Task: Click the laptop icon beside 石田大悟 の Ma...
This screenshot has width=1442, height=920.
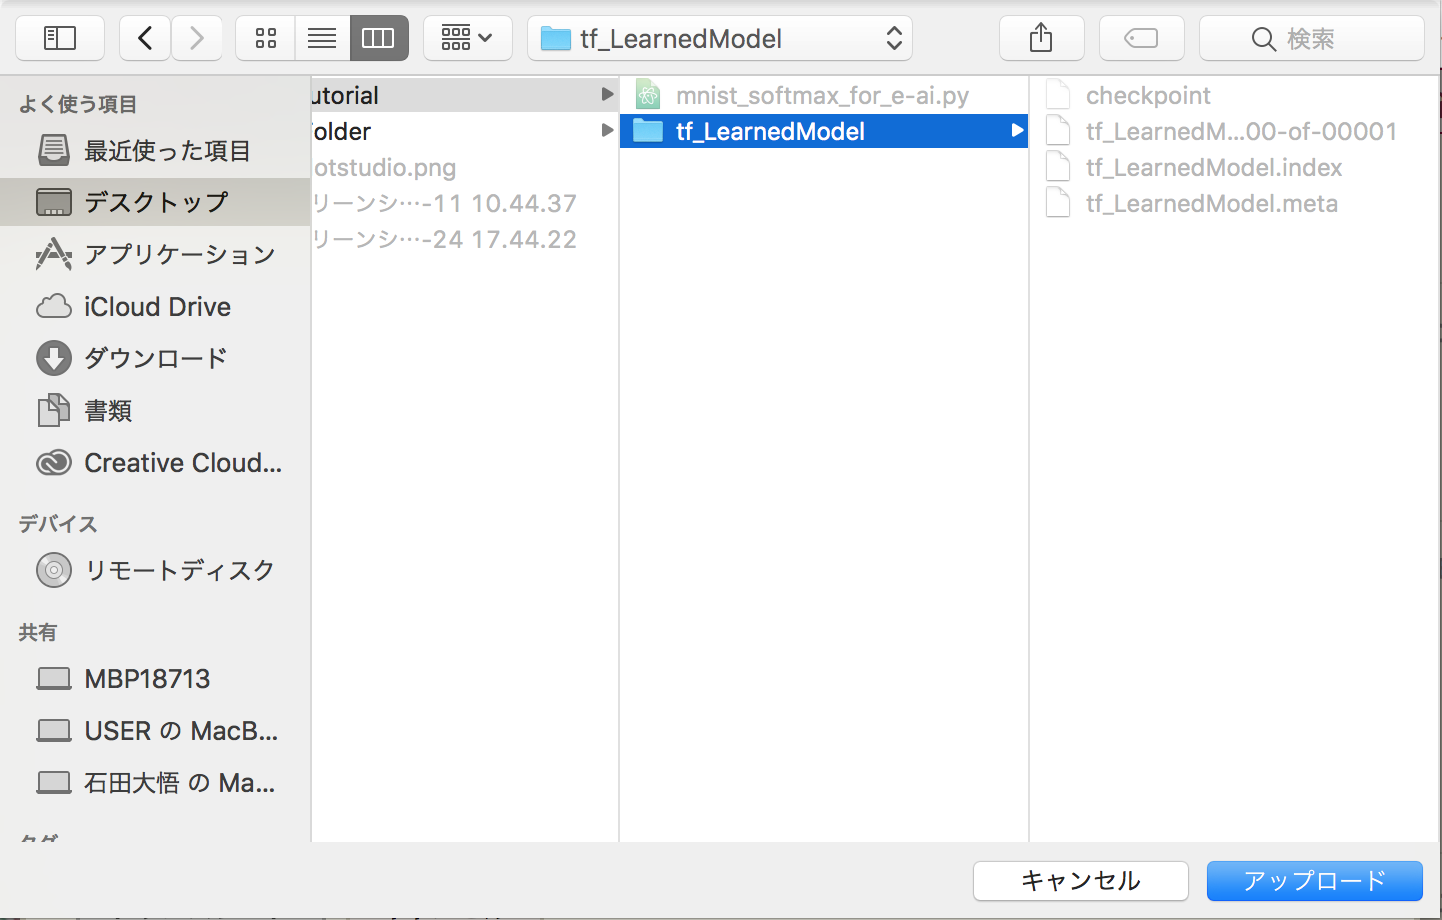Action: 54,782
